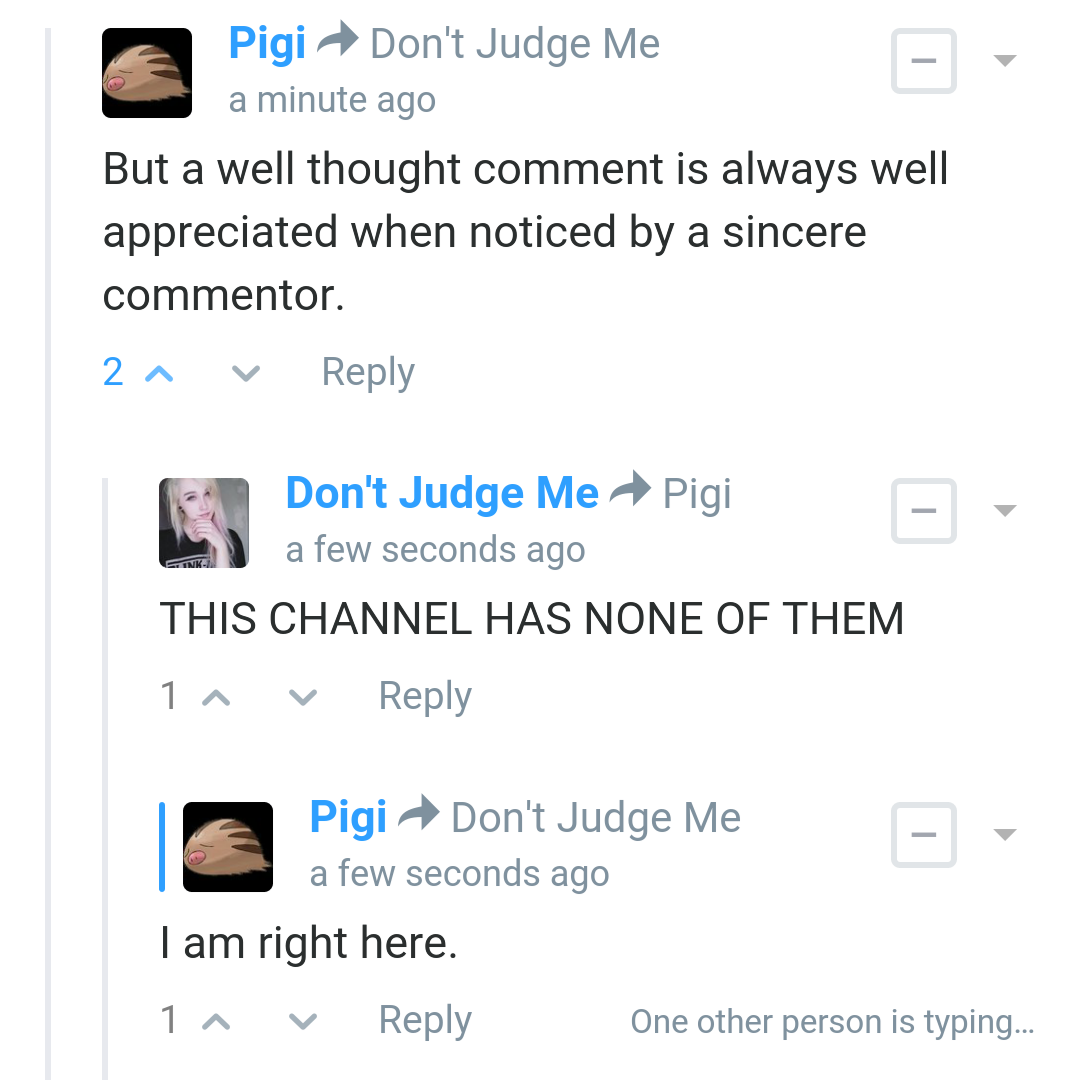
Task: Open options dropdown for Don't Judge Me's comment
Action: click(x=1006, y=510)
